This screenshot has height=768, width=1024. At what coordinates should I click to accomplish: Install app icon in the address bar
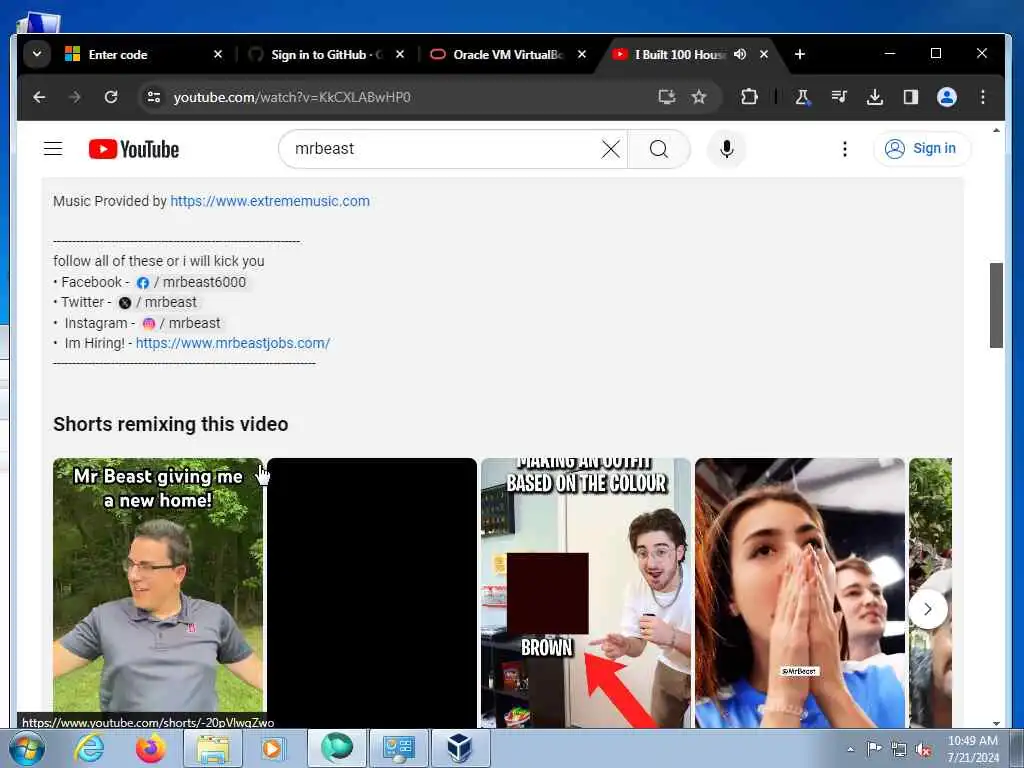click(x=666, y=97)
